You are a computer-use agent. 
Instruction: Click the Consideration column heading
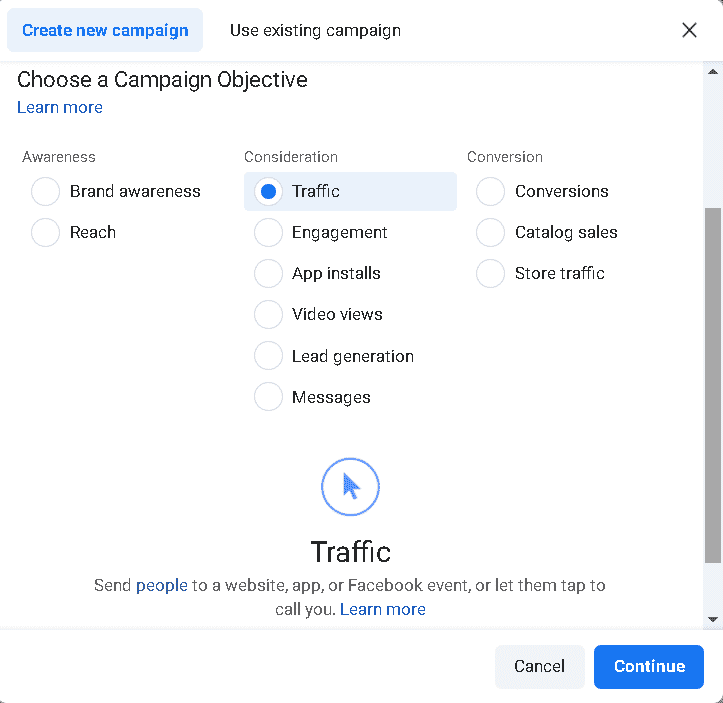coord(291,157)
